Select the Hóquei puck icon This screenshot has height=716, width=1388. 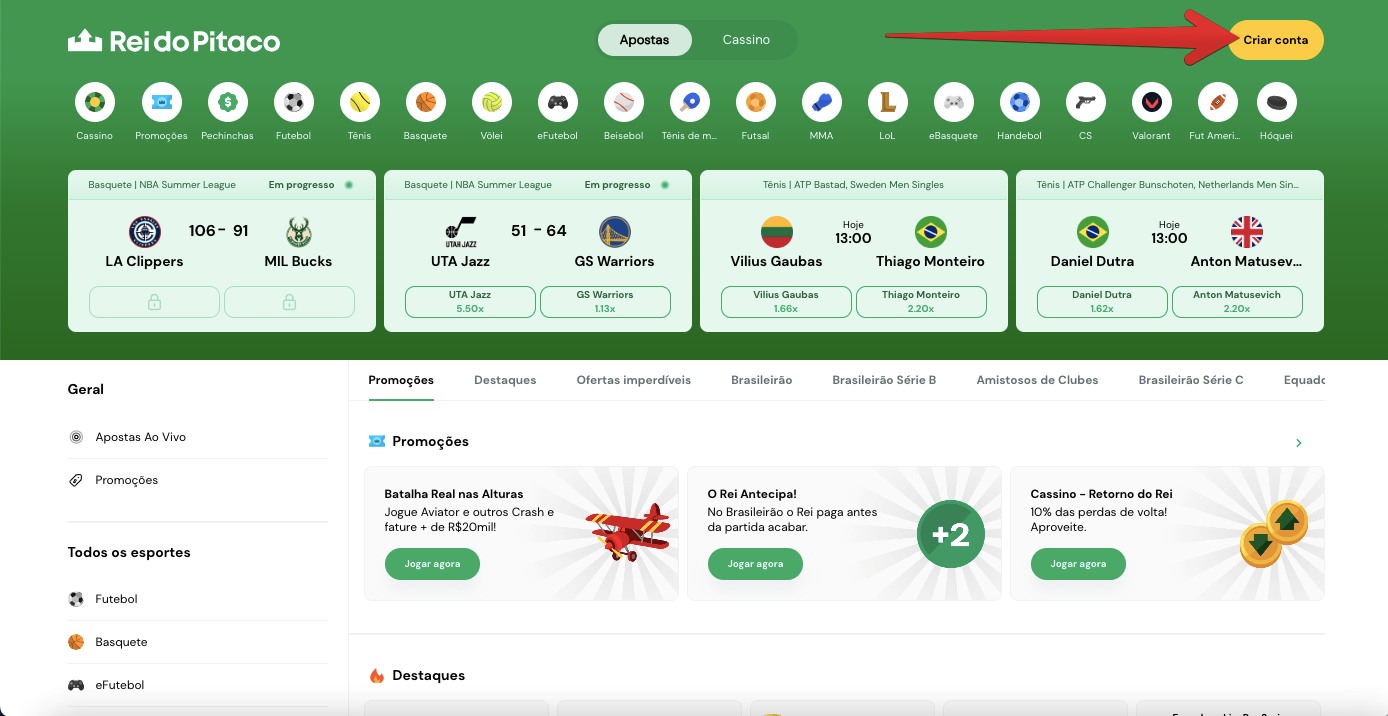(x=1277, y=102)
